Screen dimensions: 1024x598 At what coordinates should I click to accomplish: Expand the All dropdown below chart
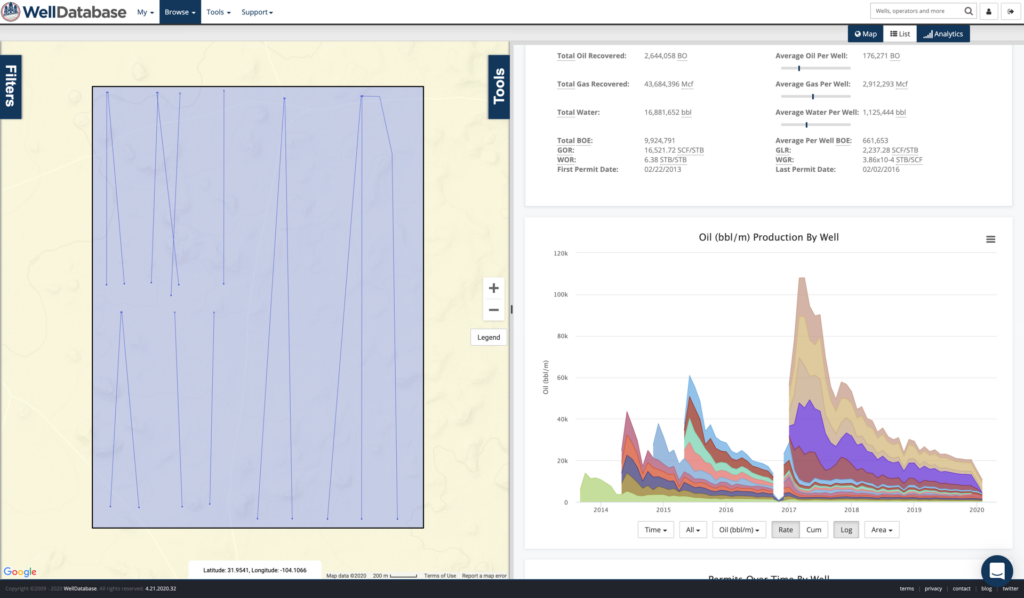click(x=692, y=529)
